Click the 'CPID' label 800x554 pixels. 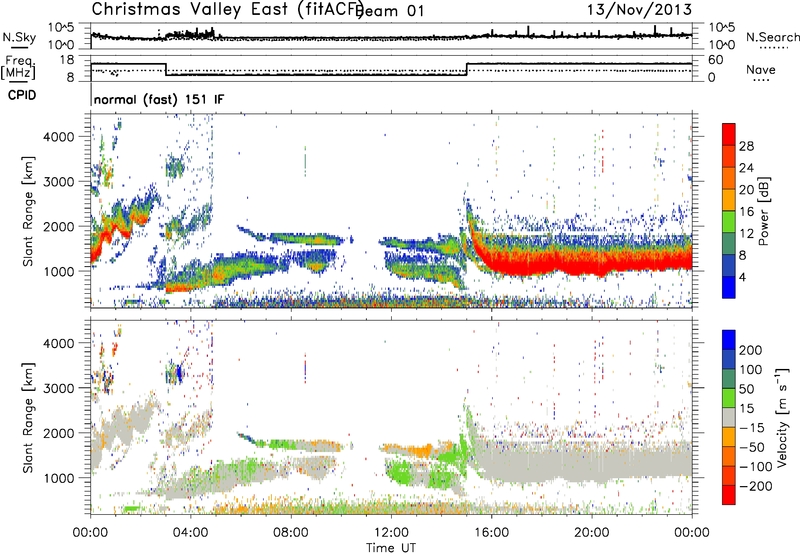(x=22, y=95)
